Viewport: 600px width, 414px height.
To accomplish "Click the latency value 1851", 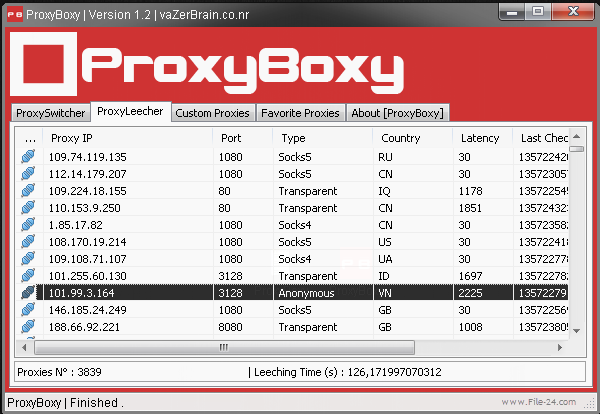I will pos(470,208).
